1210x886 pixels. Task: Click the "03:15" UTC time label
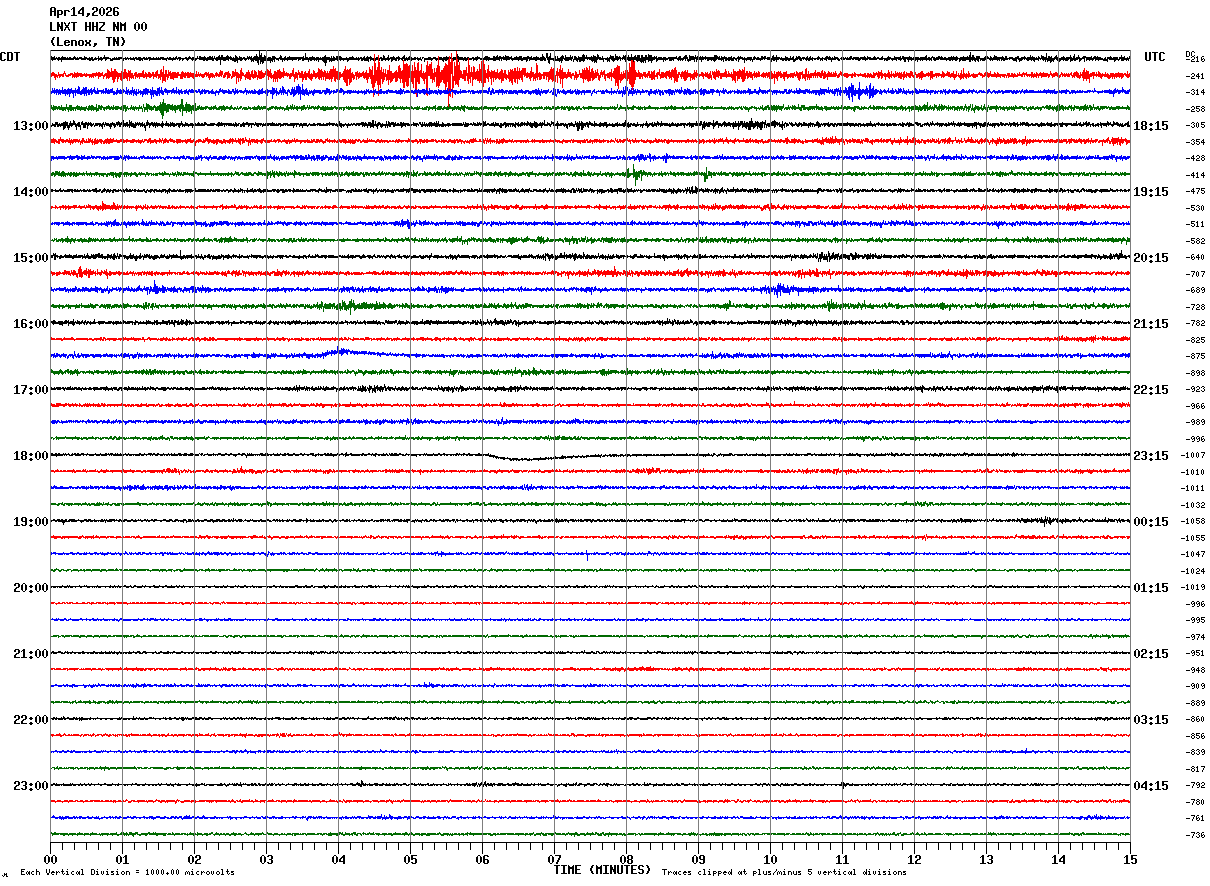(1151, 720)
